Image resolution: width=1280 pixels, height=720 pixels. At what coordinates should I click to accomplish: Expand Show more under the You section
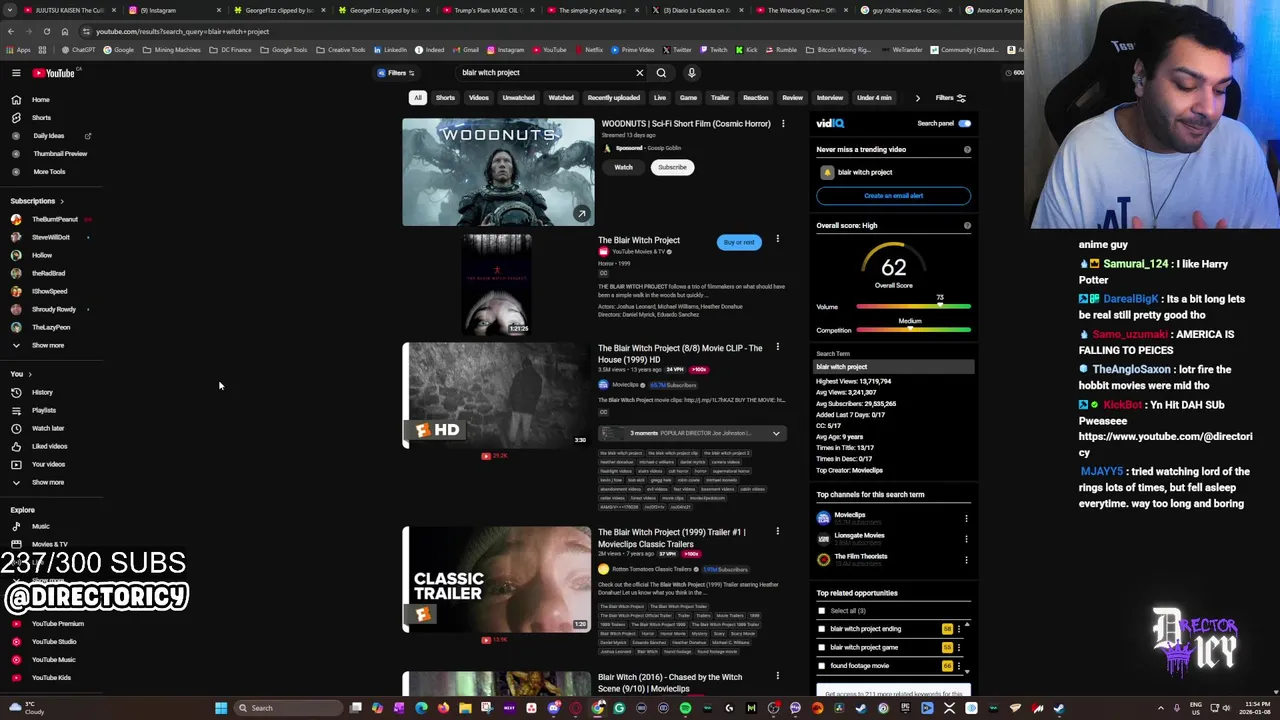(47, 483)
